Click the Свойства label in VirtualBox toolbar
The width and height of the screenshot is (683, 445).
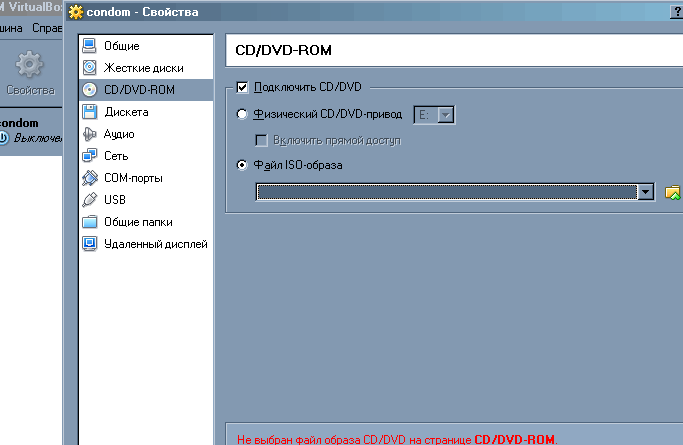point(30,90)
